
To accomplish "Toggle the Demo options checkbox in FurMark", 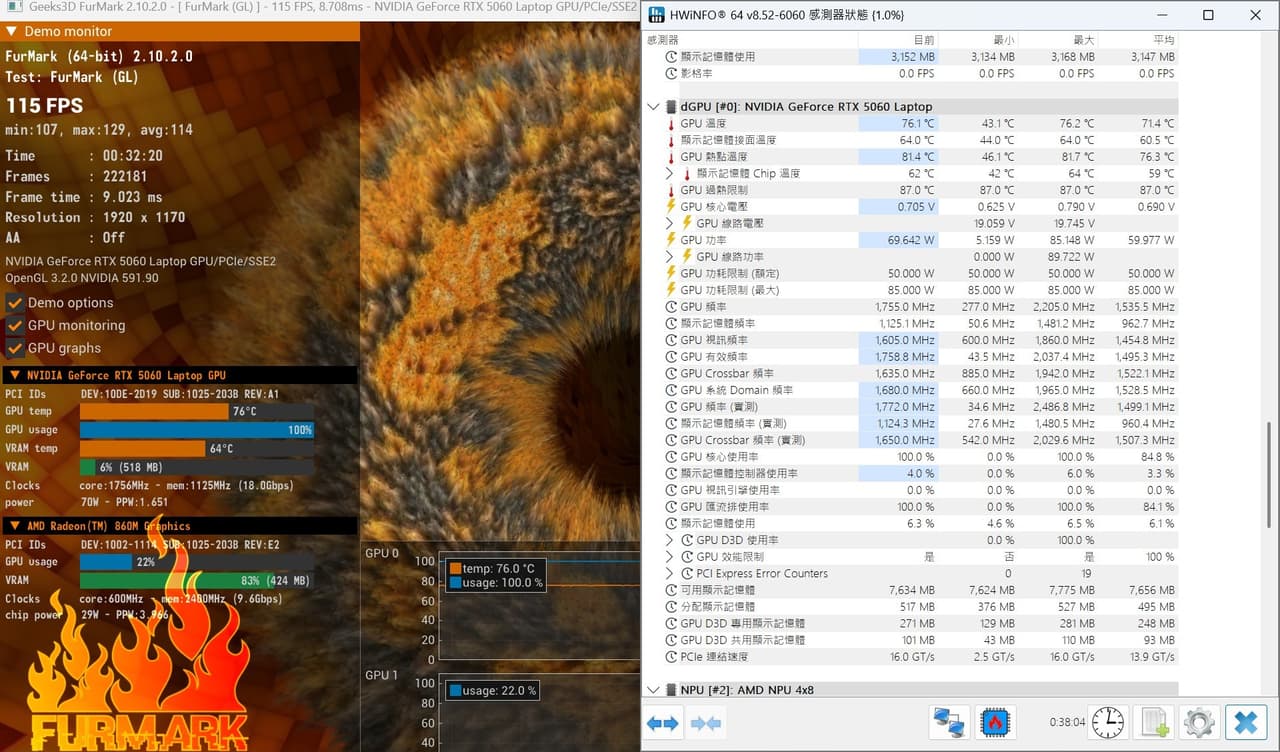I will [15, 303].
